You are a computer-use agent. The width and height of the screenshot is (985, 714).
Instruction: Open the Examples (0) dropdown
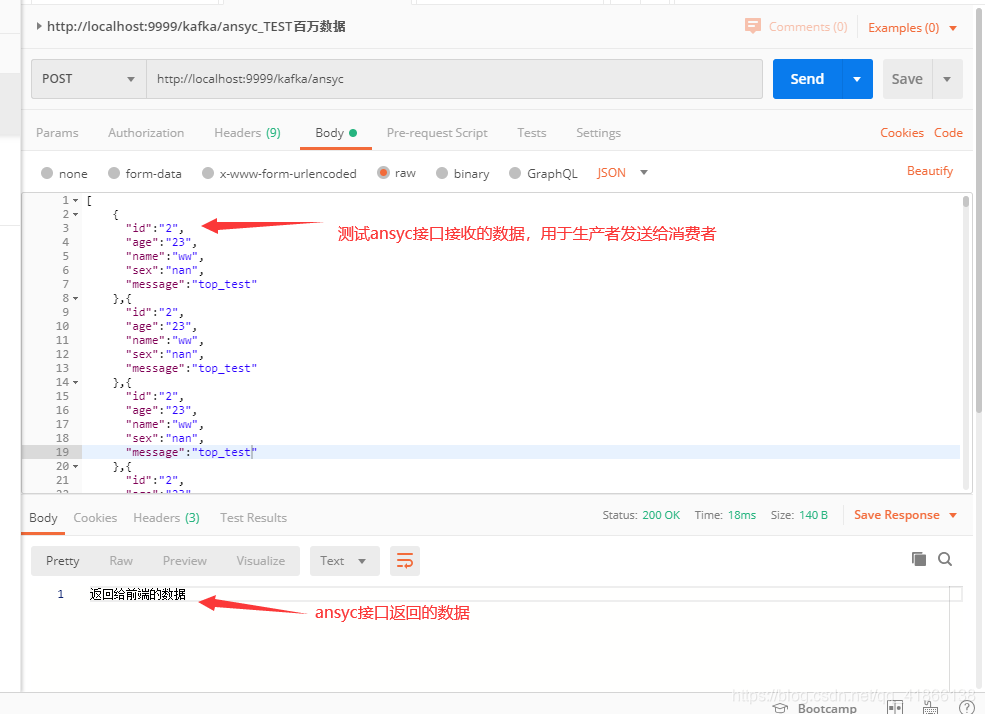pos(913,28)
